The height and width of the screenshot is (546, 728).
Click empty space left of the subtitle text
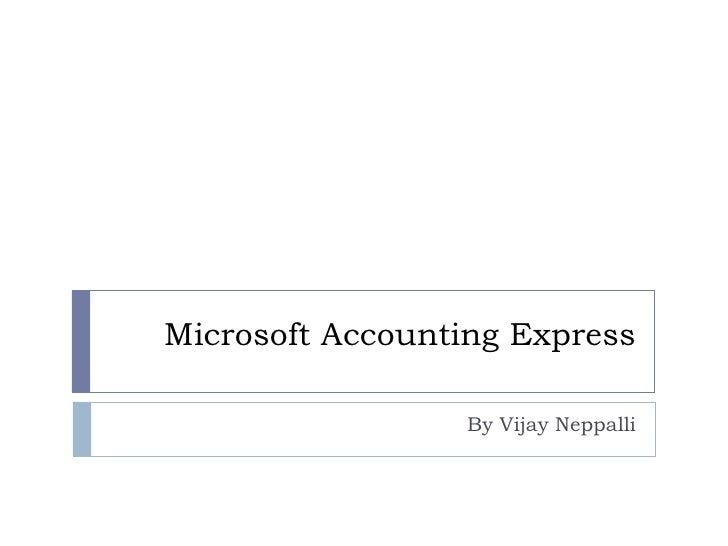pos(279,429)
